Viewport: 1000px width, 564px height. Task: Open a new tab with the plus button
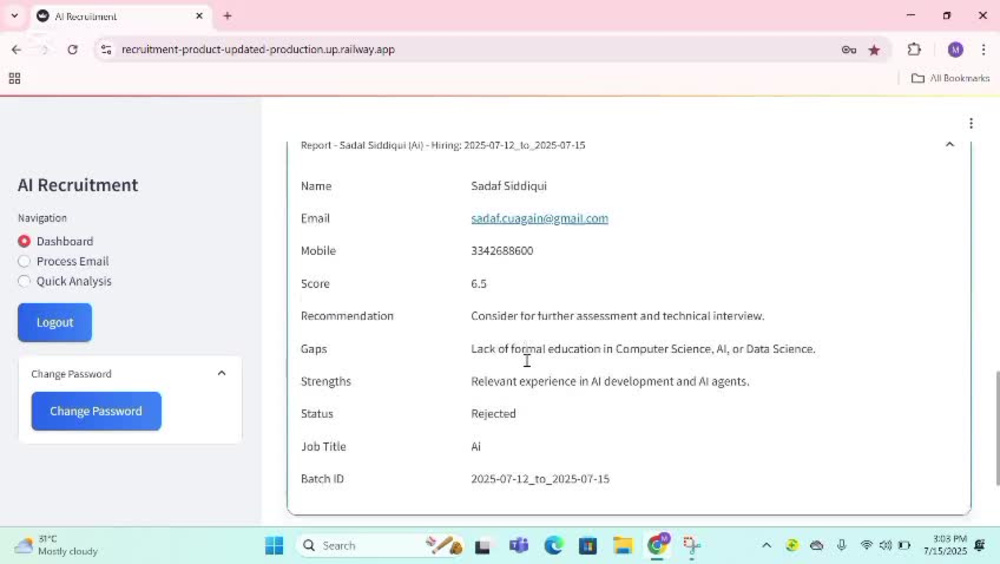click(x=227, y=16)
